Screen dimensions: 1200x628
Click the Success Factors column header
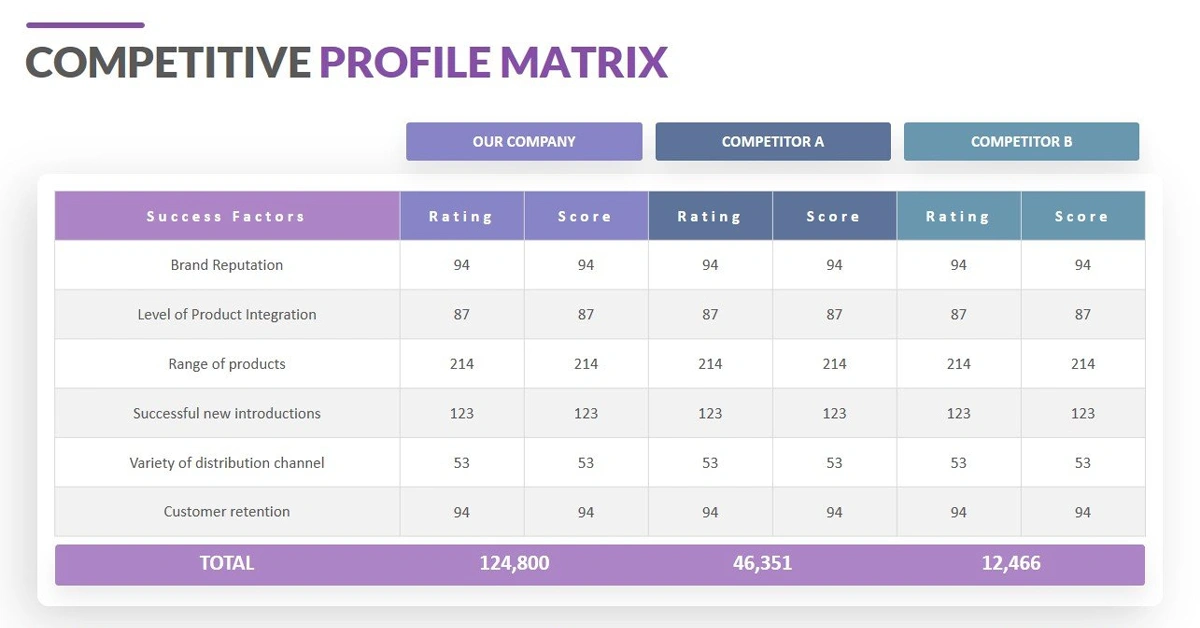pyautogui.click(x=226, y=216)
